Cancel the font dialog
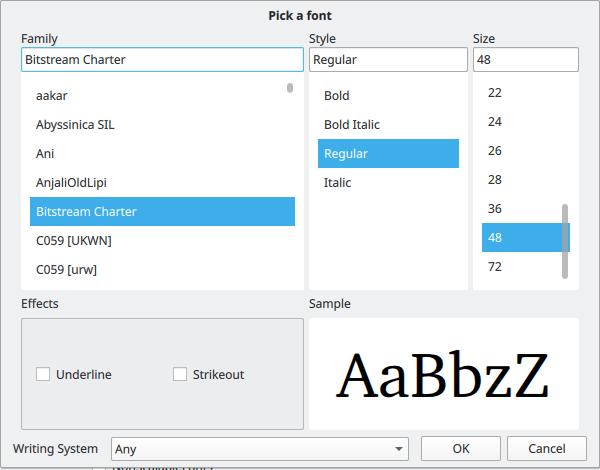 pos(546,449)
